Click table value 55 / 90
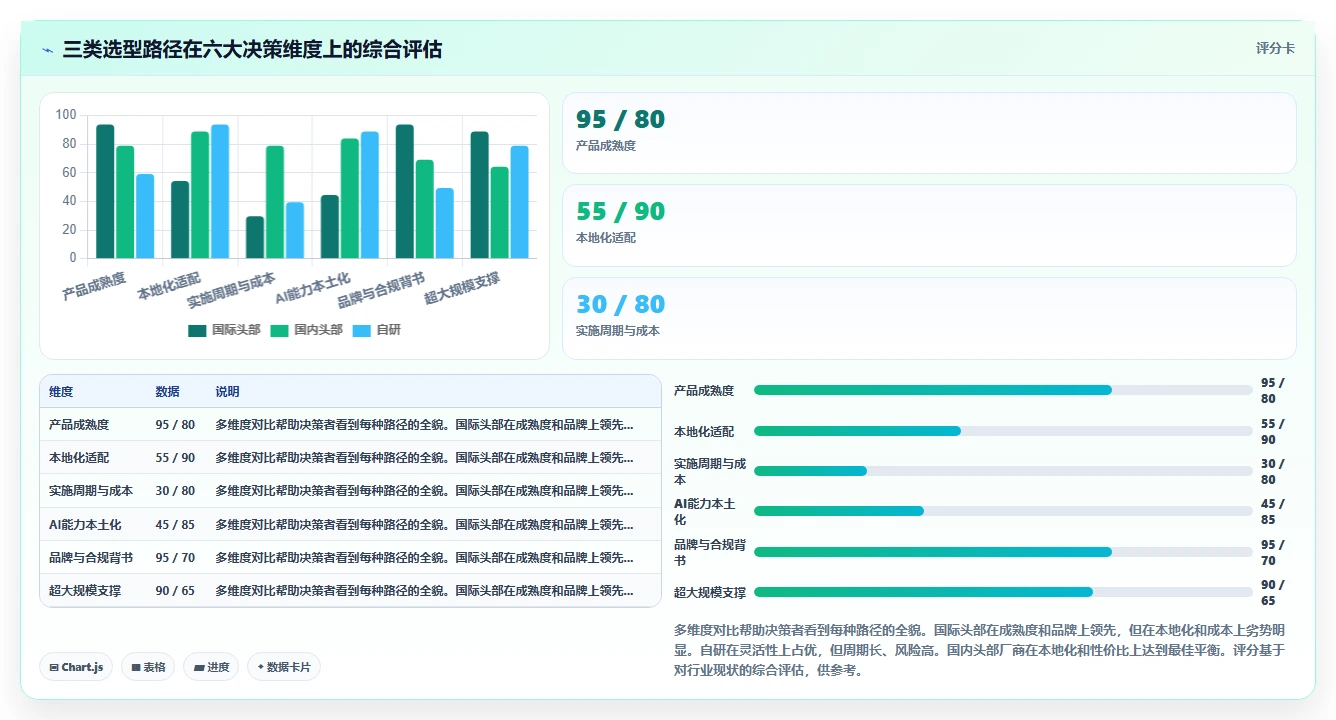Image resolution: width=1336 pixels, height=720 pixels. (175, 458)
